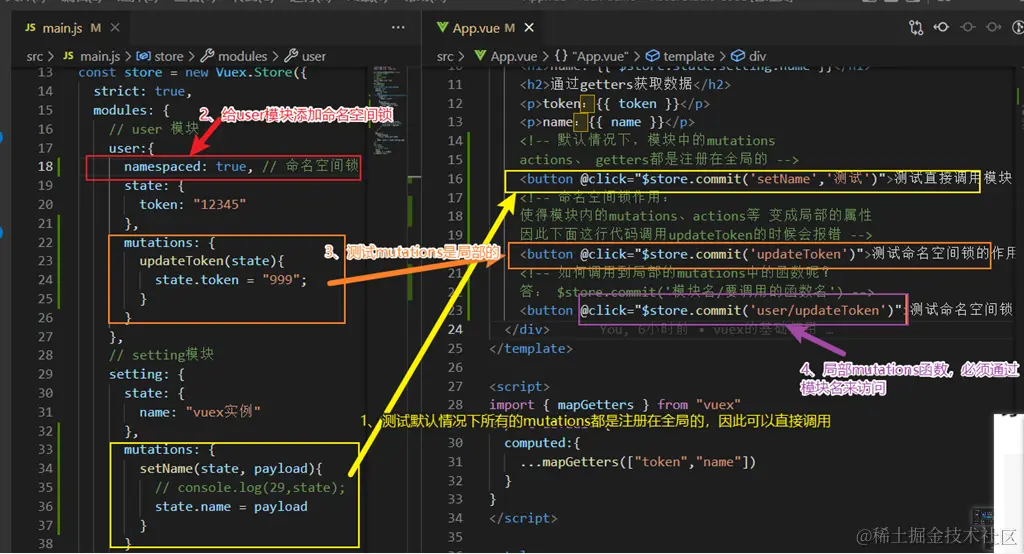Click '// console.log(29,state);' comment
This screenshot has width=1024, height=554.
point(249,488)
